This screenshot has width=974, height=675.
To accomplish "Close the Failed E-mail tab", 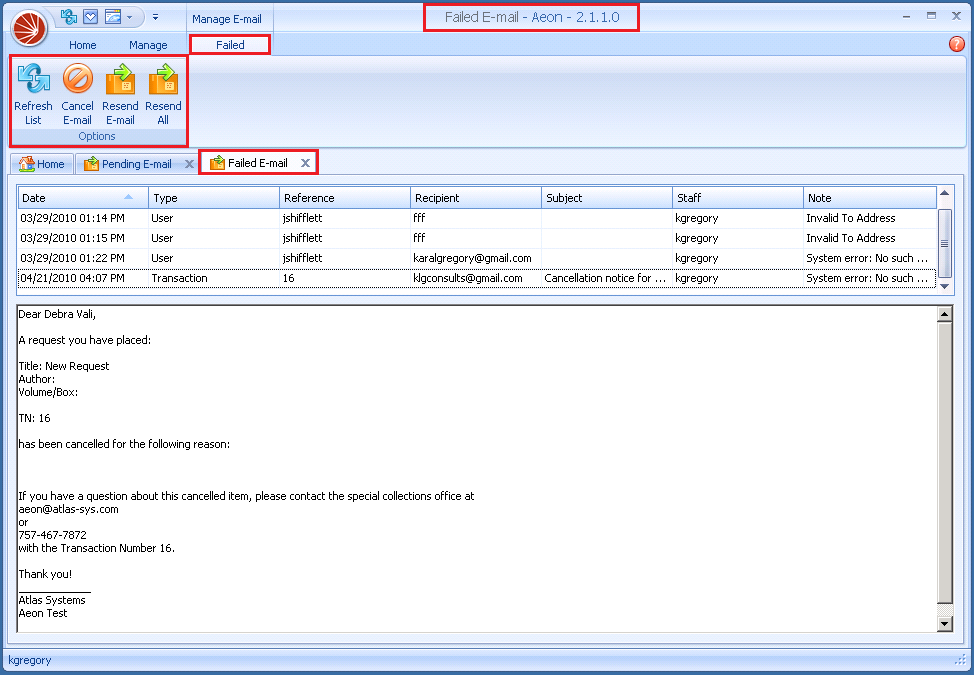I will 305,163.
